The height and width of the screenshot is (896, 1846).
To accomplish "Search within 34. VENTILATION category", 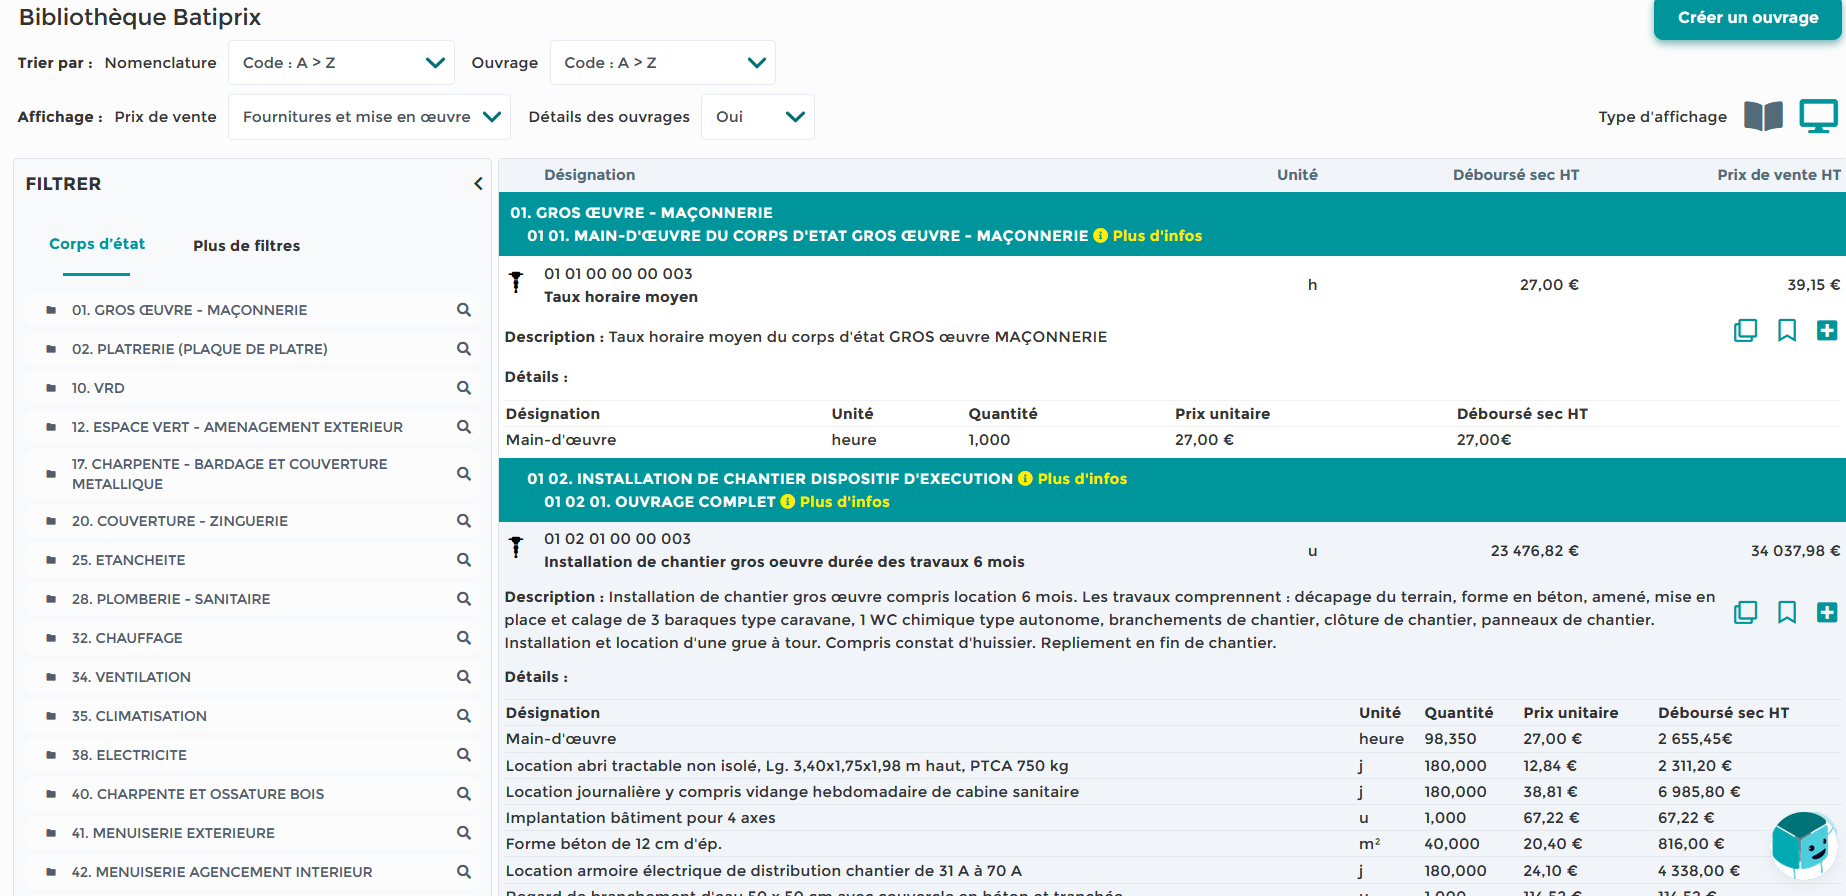I will tap(464, 677).
